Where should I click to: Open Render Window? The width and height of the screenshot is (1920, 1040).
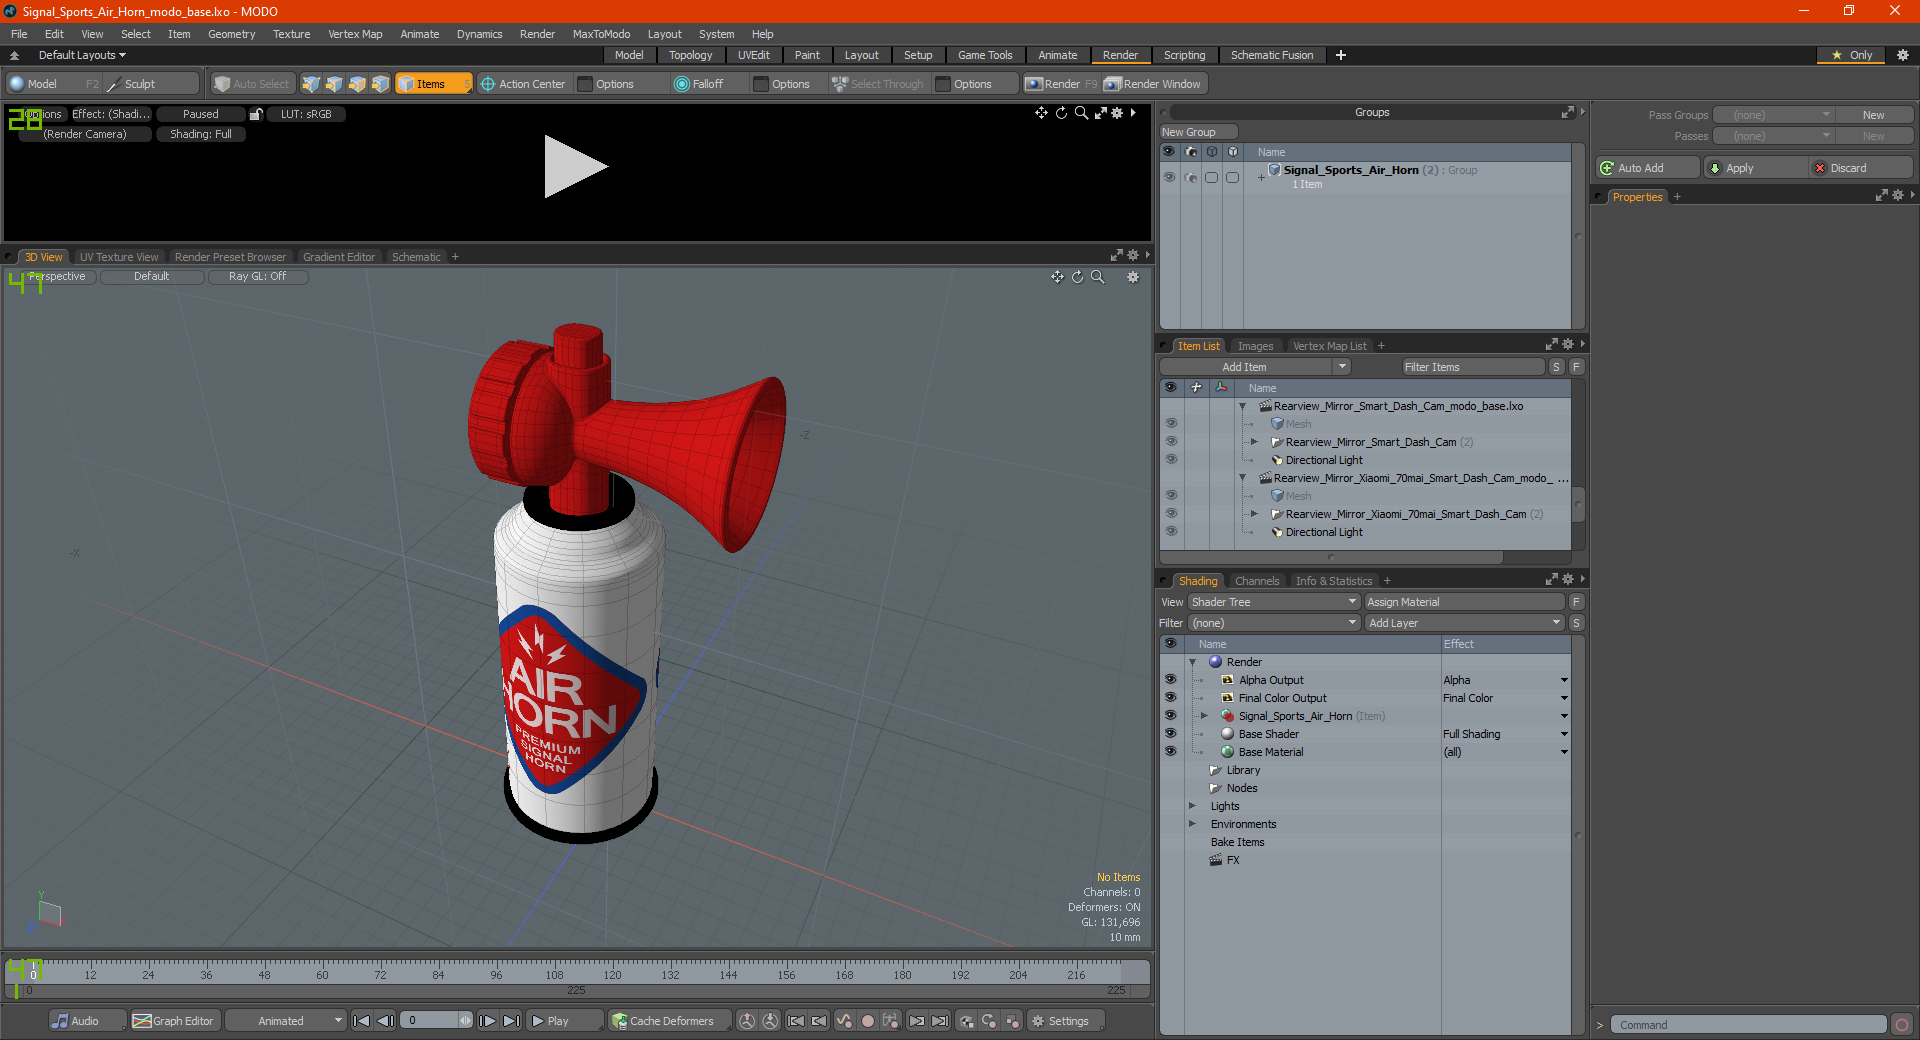tap(1153, 84)
